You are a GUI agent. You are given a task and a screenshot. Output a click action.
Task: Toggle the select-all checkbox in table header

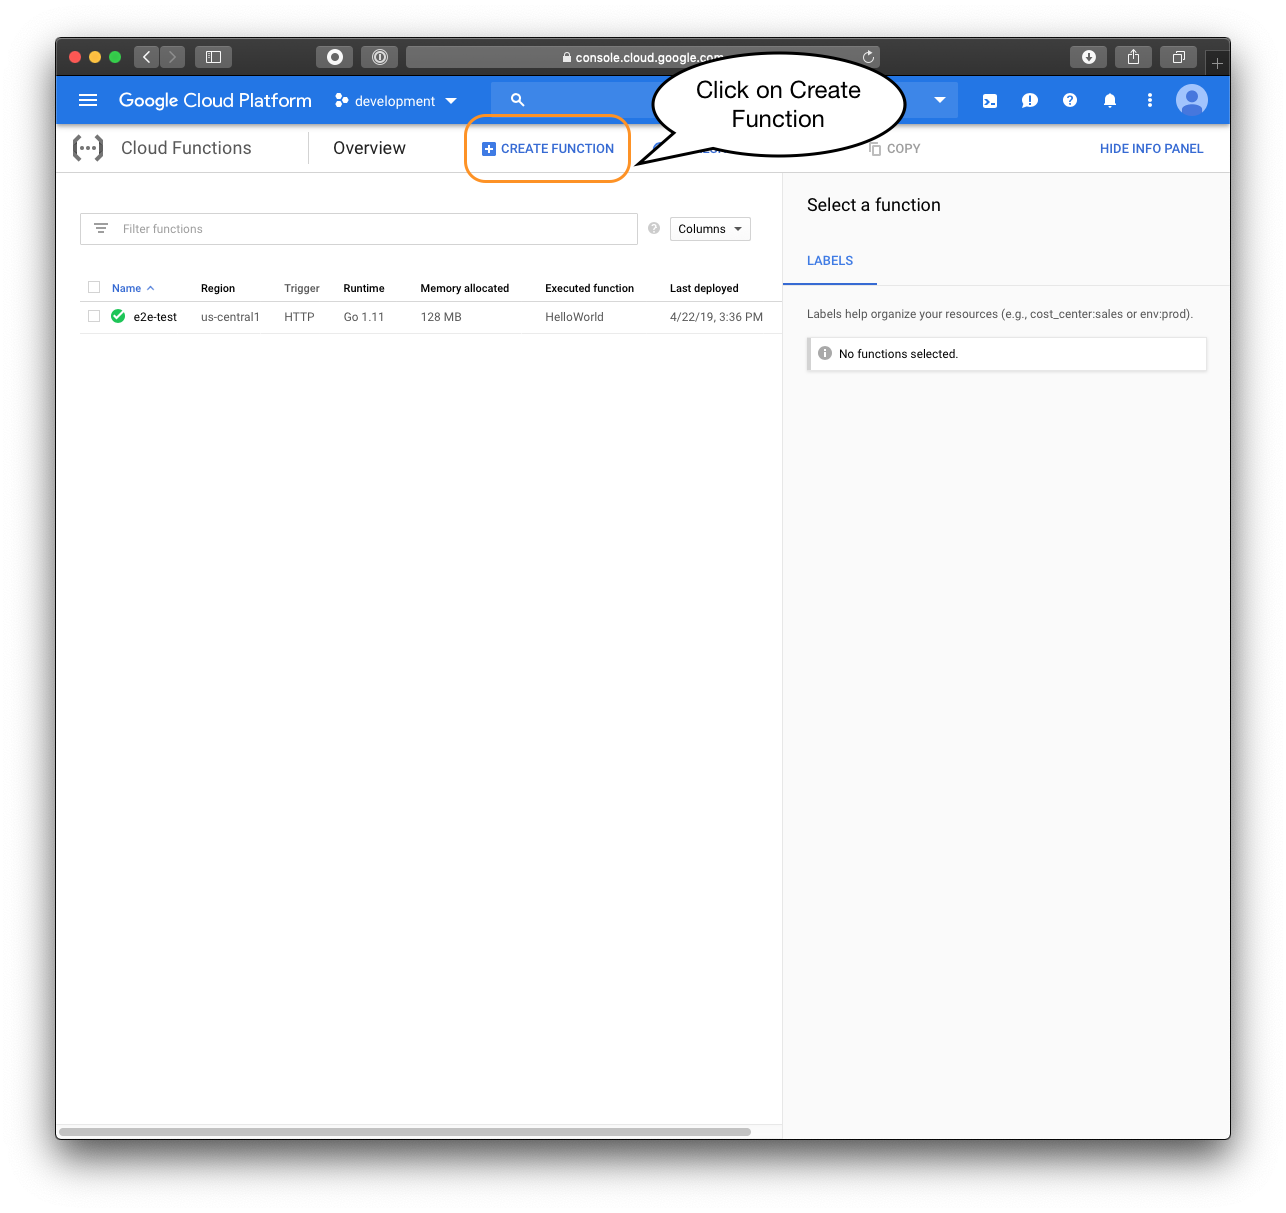(94, 287)
